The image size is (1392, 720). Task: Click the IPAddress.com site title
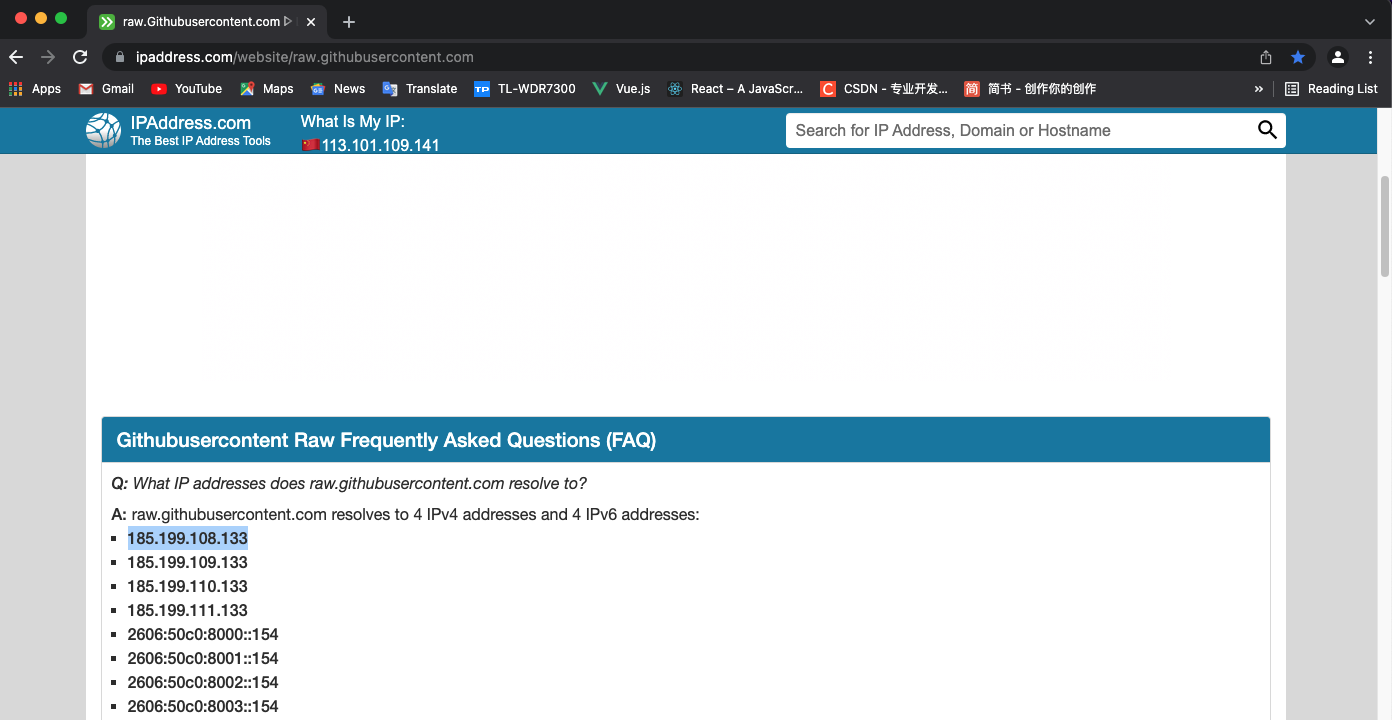tap(191, 123)
